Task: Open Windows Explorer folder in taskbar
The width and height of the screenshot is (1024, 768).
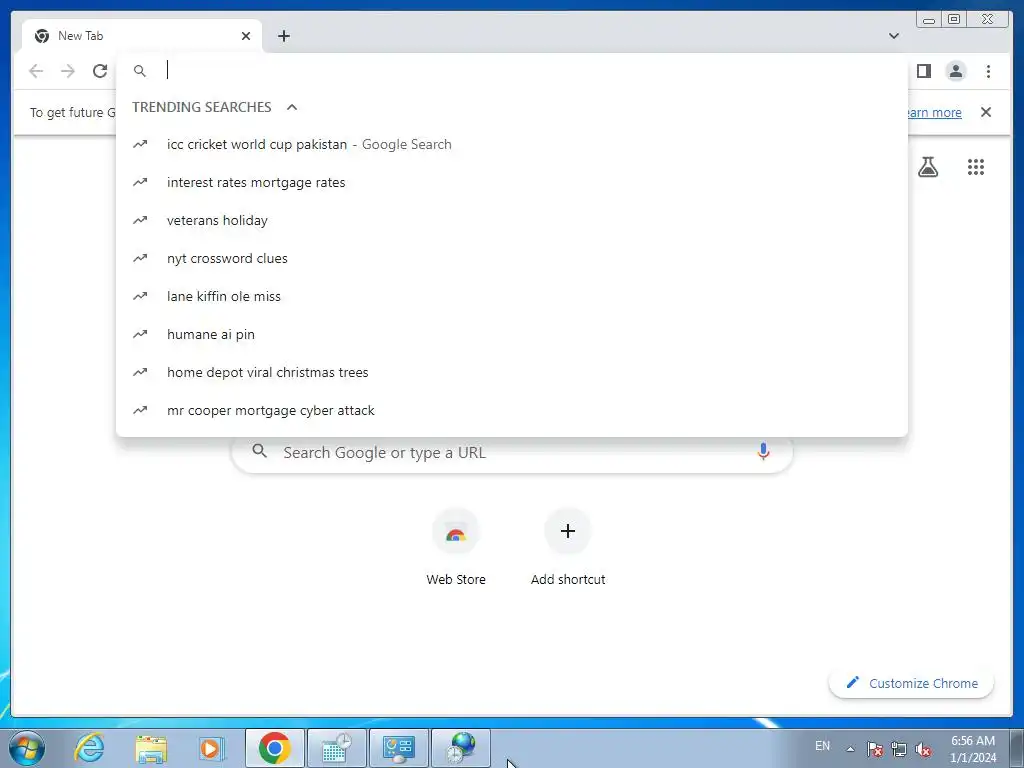Action: pos(150,748)
